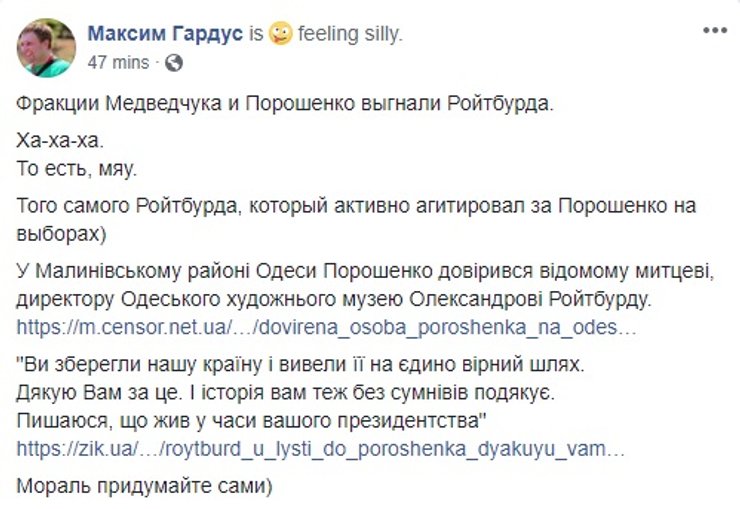
Task: Click the author name Максим Гардус
Action: [166, 34]
